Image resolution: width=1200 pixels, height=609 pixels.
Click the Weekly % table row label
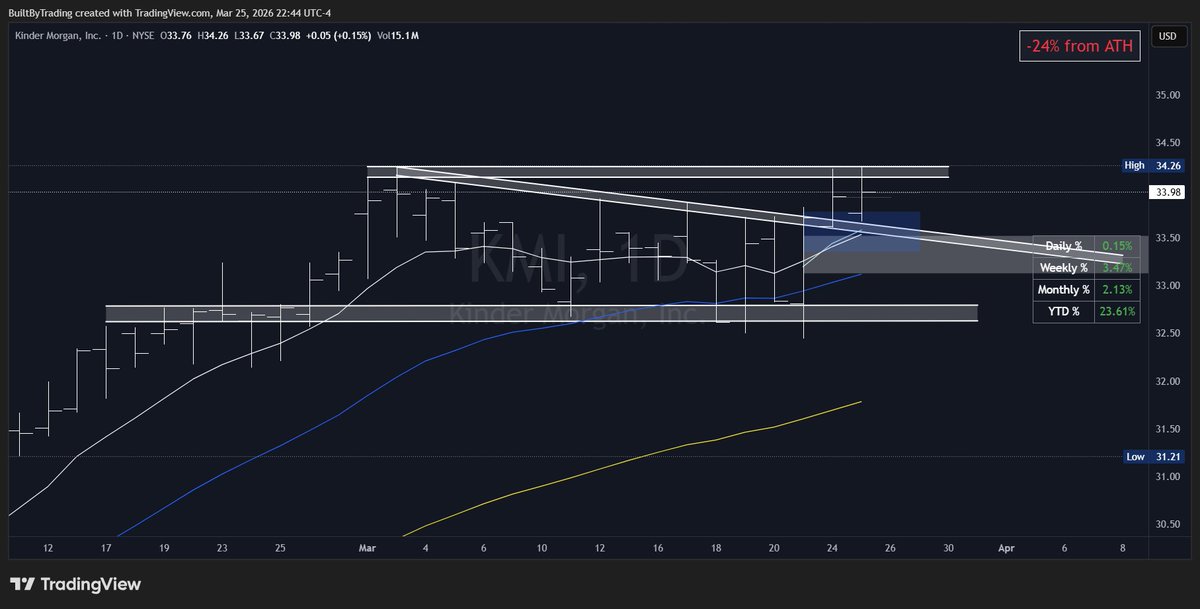1064,268
